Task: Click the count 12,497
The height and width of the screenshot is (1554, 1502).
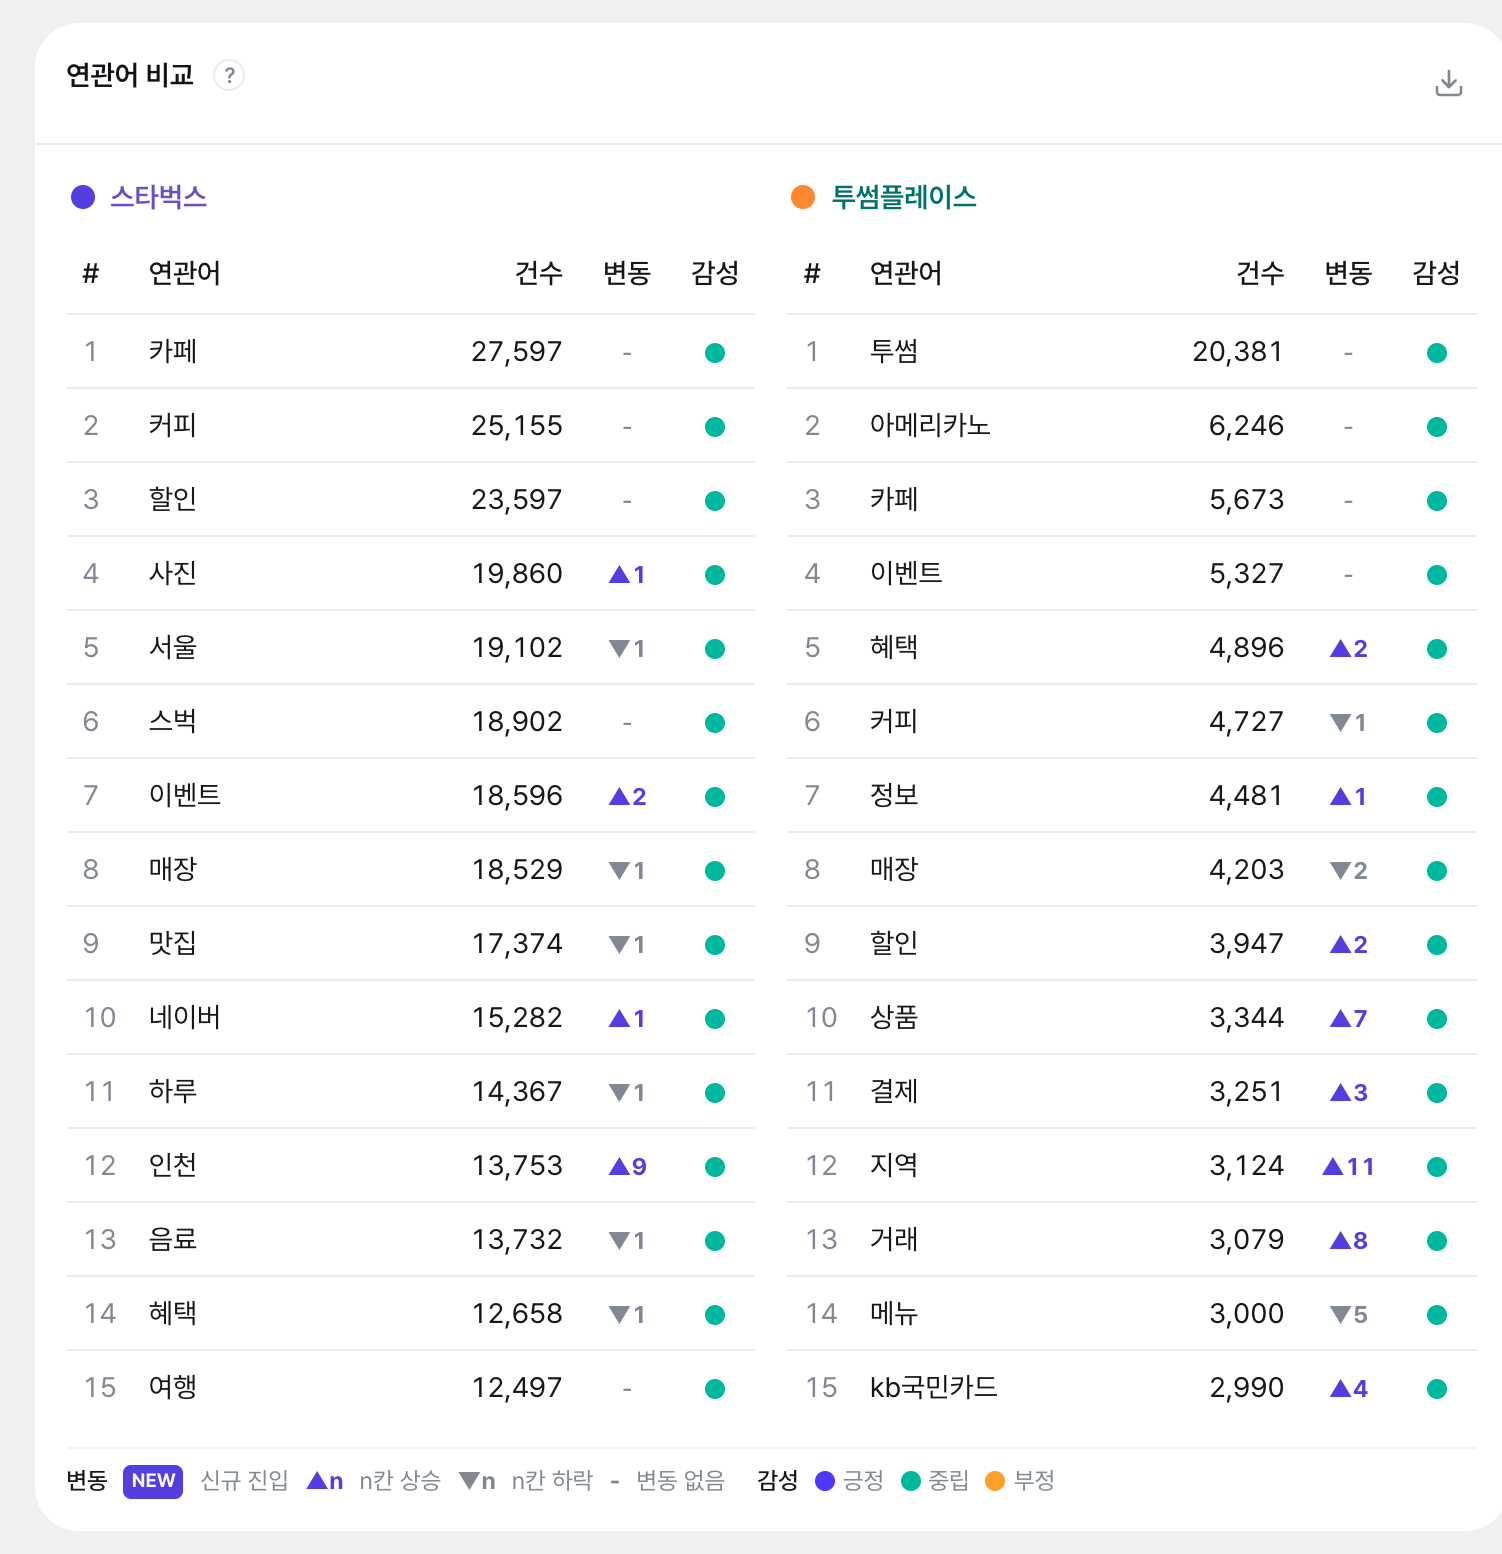Action: coord(517,1388)
